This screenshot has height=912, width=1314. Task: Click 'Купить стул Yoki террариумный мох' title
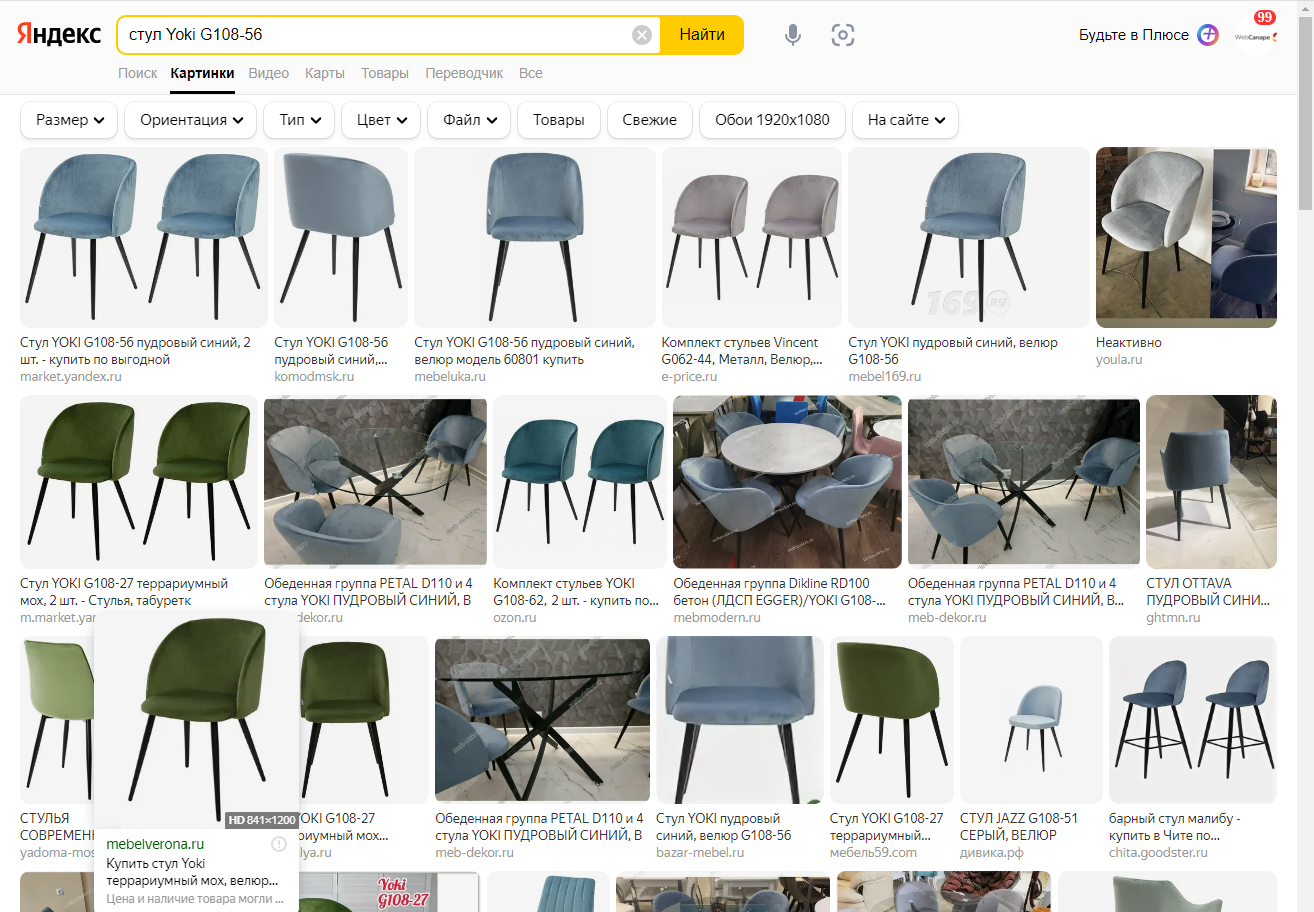pyautogui.click(x=193, y=873)
